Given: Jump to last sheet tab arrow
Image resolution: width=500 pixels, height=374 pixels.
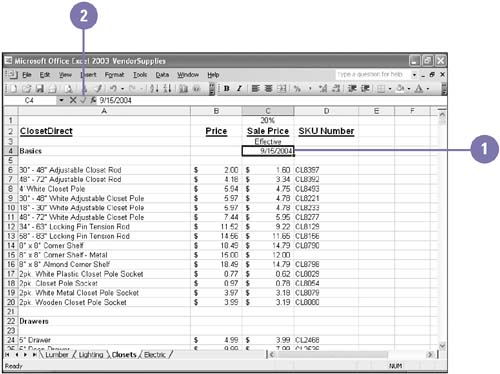Looking at the screenshot, I should point(34,355).
